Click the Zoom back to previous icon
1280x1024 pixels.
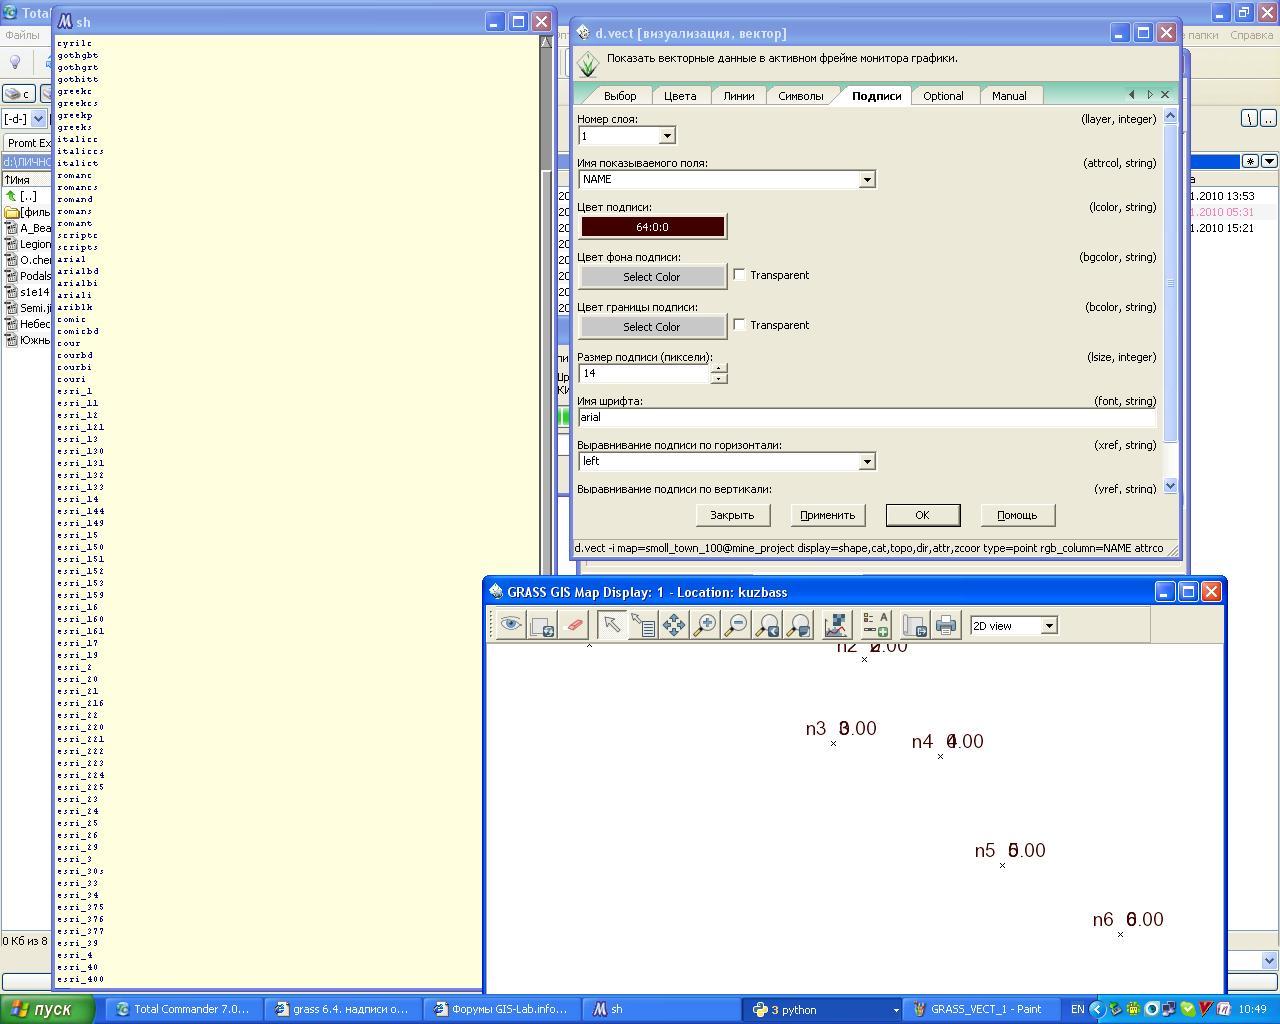pyautogui.click(x=768, y=625)
